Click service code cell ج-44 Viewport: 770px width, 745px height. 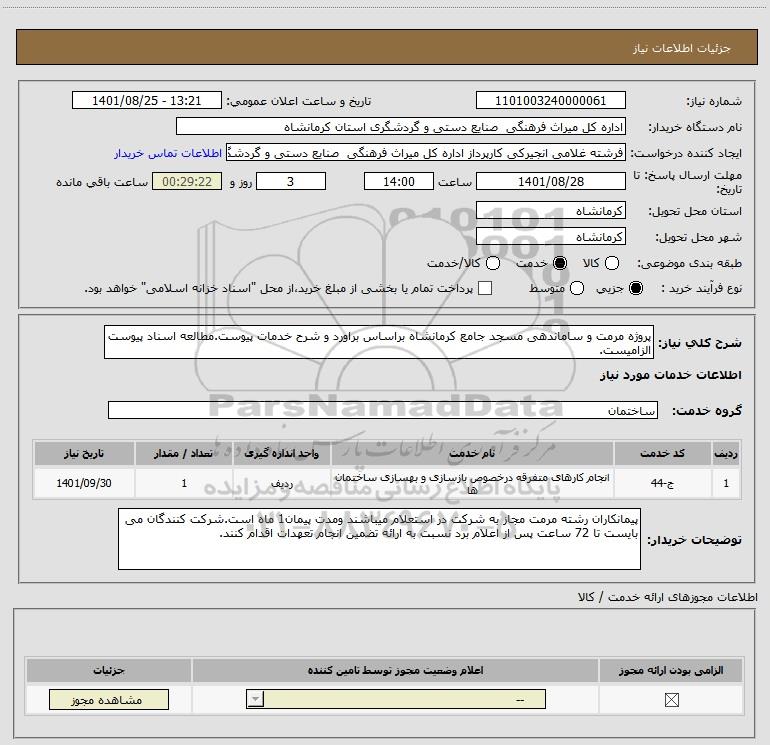click(662, 483)
